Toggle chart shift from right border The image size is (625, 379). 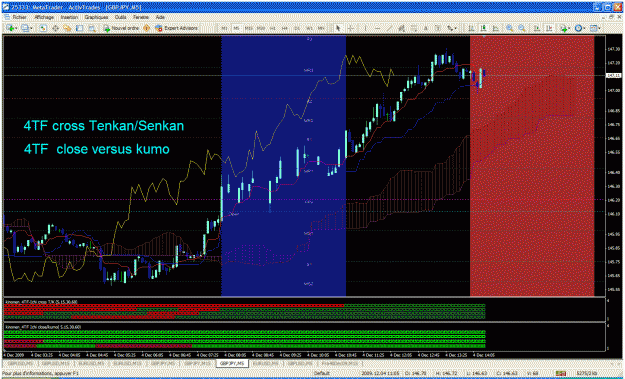550,28
